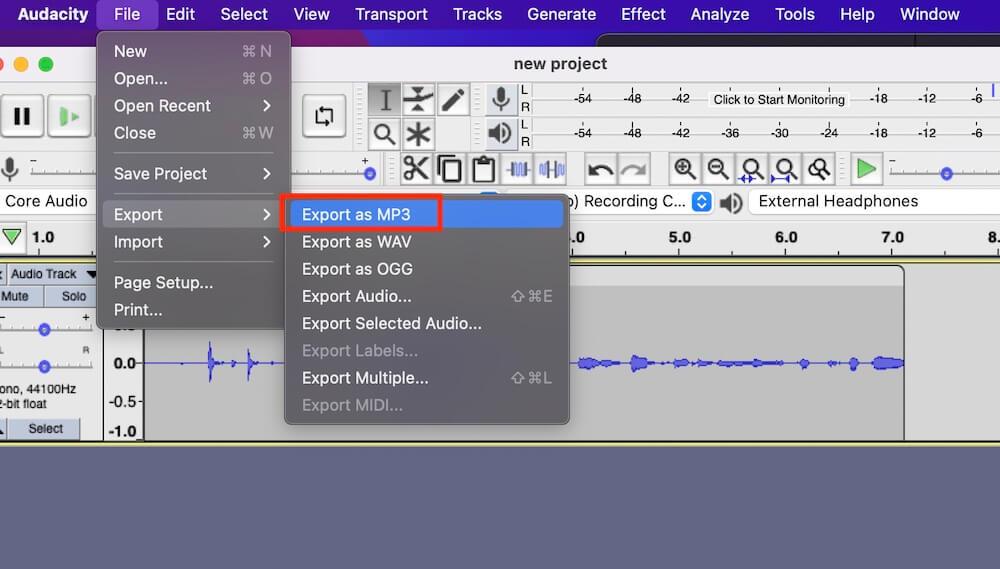This screenshot has width=1000, height=569.
Task: Select the Zoom magnifier tool
Action: [385, 134]
